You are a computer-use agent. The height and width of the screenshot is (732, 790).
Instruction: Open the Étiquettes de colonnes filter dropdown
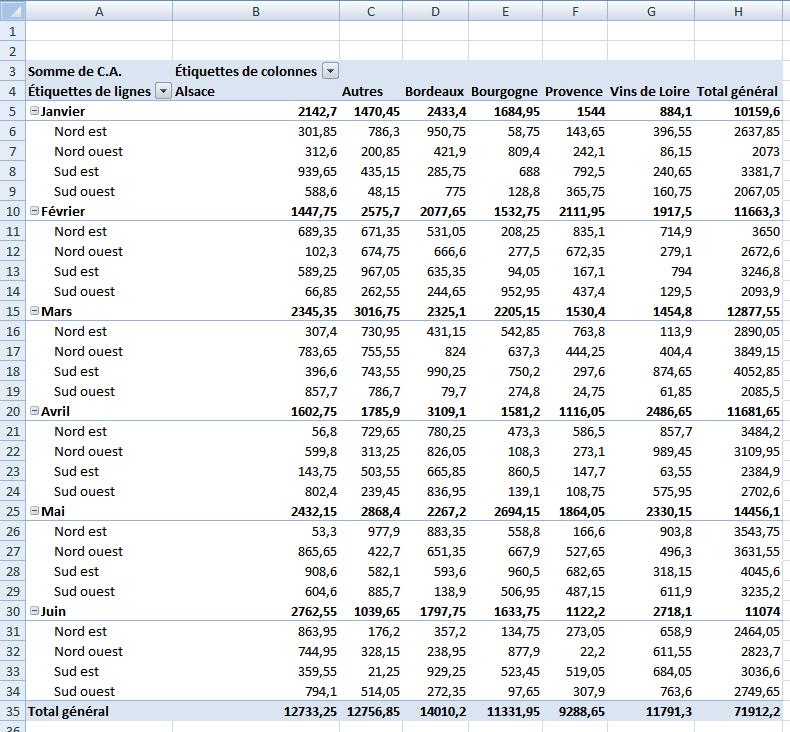coord(330,71)
